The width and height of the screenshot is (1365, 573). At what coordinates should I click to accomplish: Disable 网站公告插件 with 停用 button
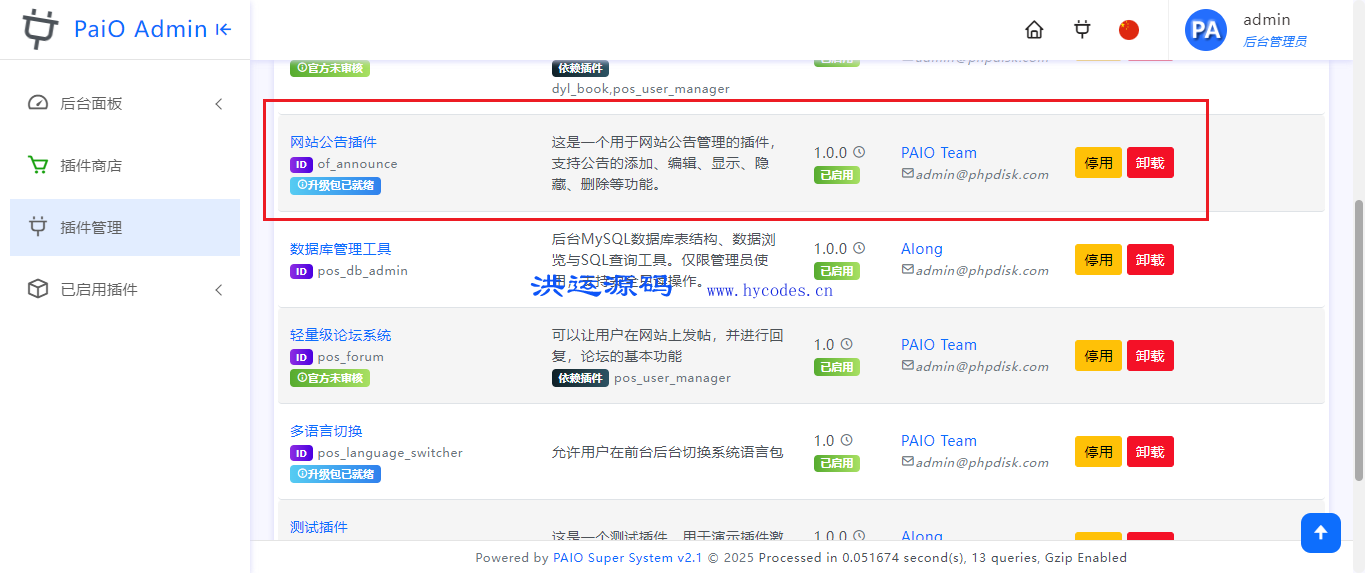click(1098, 163)
